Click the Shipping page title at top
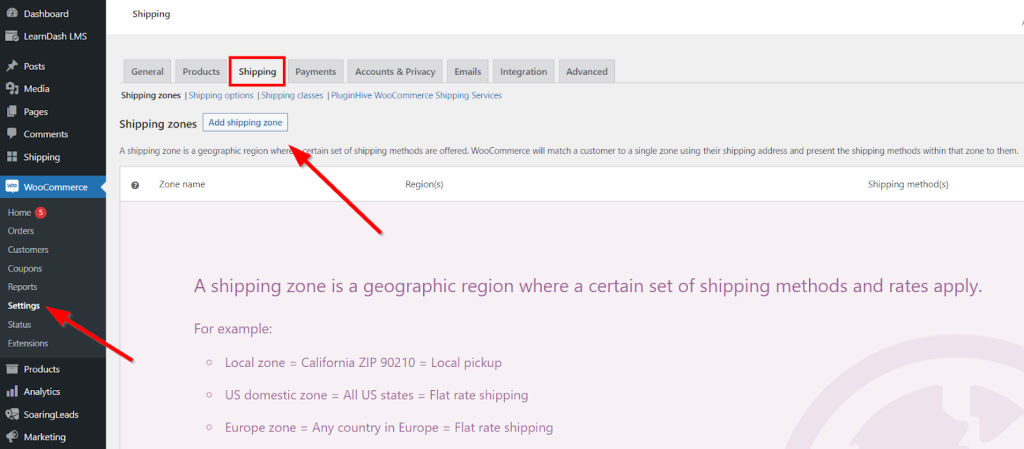Viewport: 1024px width, 449px height. point(151,14)
